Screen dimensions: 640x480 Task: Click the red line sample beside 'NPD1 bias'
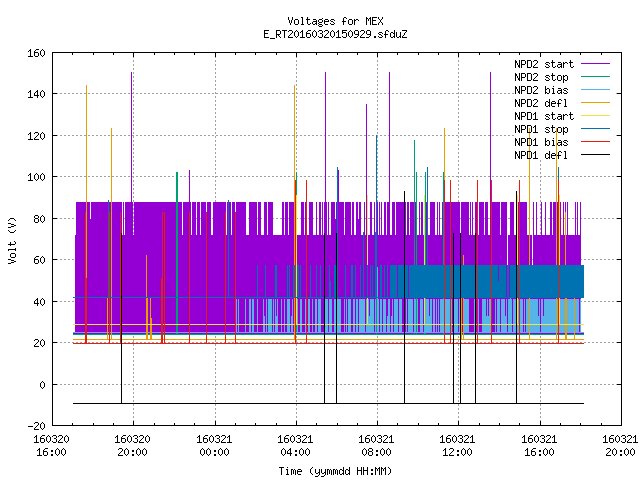595,142
